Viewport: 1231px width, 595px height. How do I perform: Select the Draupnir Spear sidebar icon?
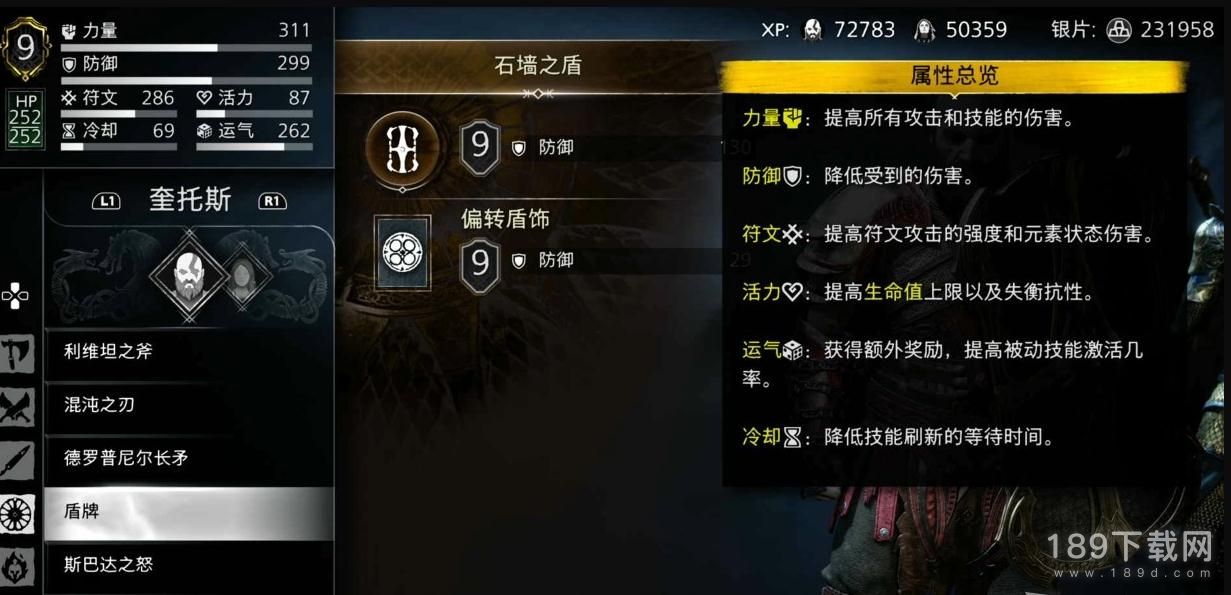coord(18,459)
